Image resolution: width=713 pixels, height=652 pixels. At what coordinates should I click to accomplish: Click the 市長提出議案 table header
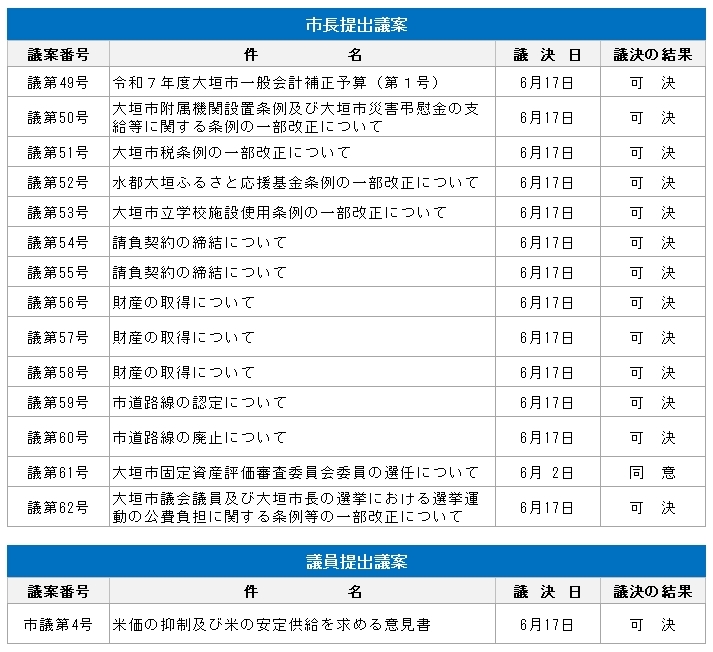click(x=356, y=25)
